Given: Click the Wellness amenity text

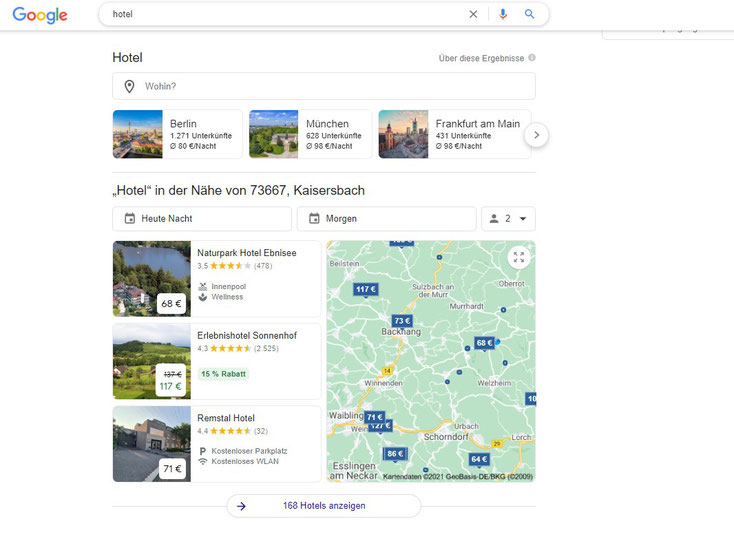Looking at the screenshot, I should click(227, 297).
